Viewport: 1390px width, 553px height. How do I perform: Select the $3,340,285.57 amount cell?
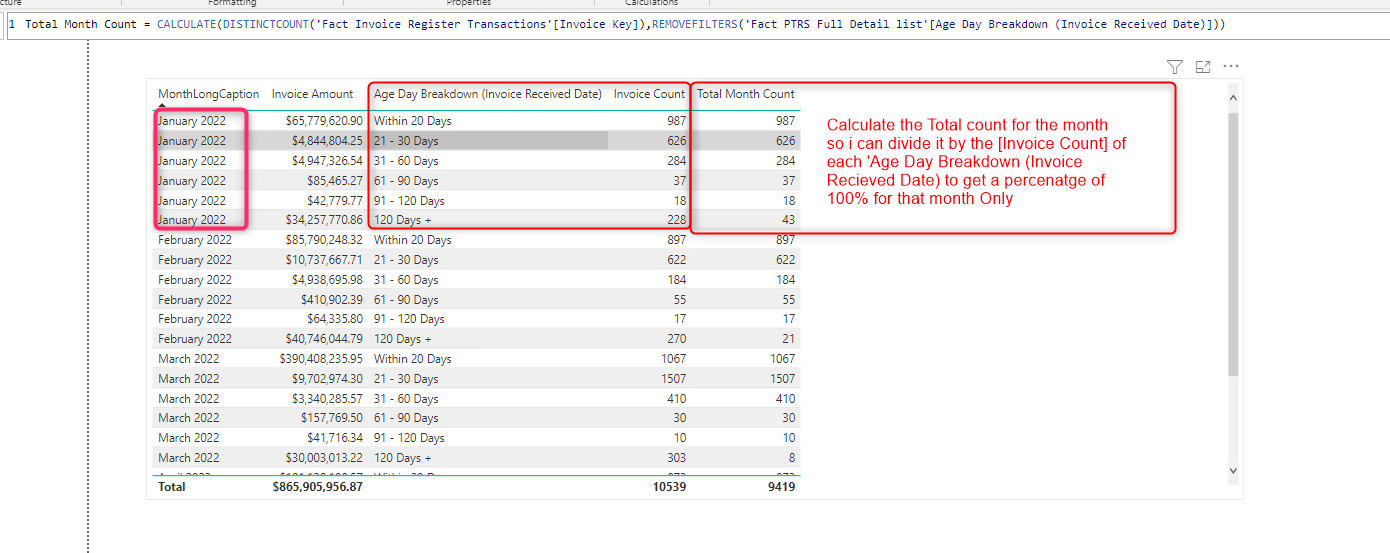point(328,399)
